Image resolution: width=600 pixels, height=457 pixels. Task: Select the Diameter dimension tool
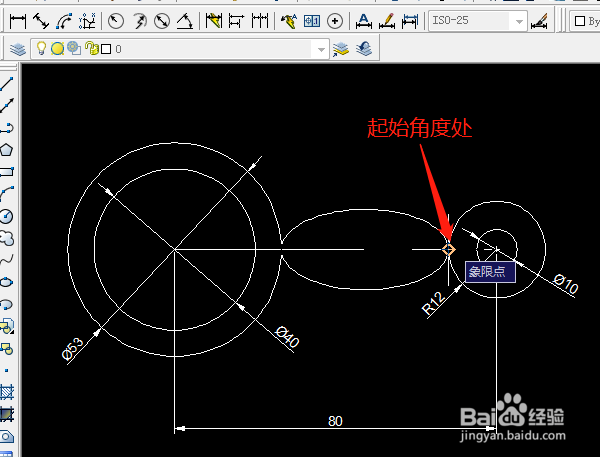(x=162, y=21)
